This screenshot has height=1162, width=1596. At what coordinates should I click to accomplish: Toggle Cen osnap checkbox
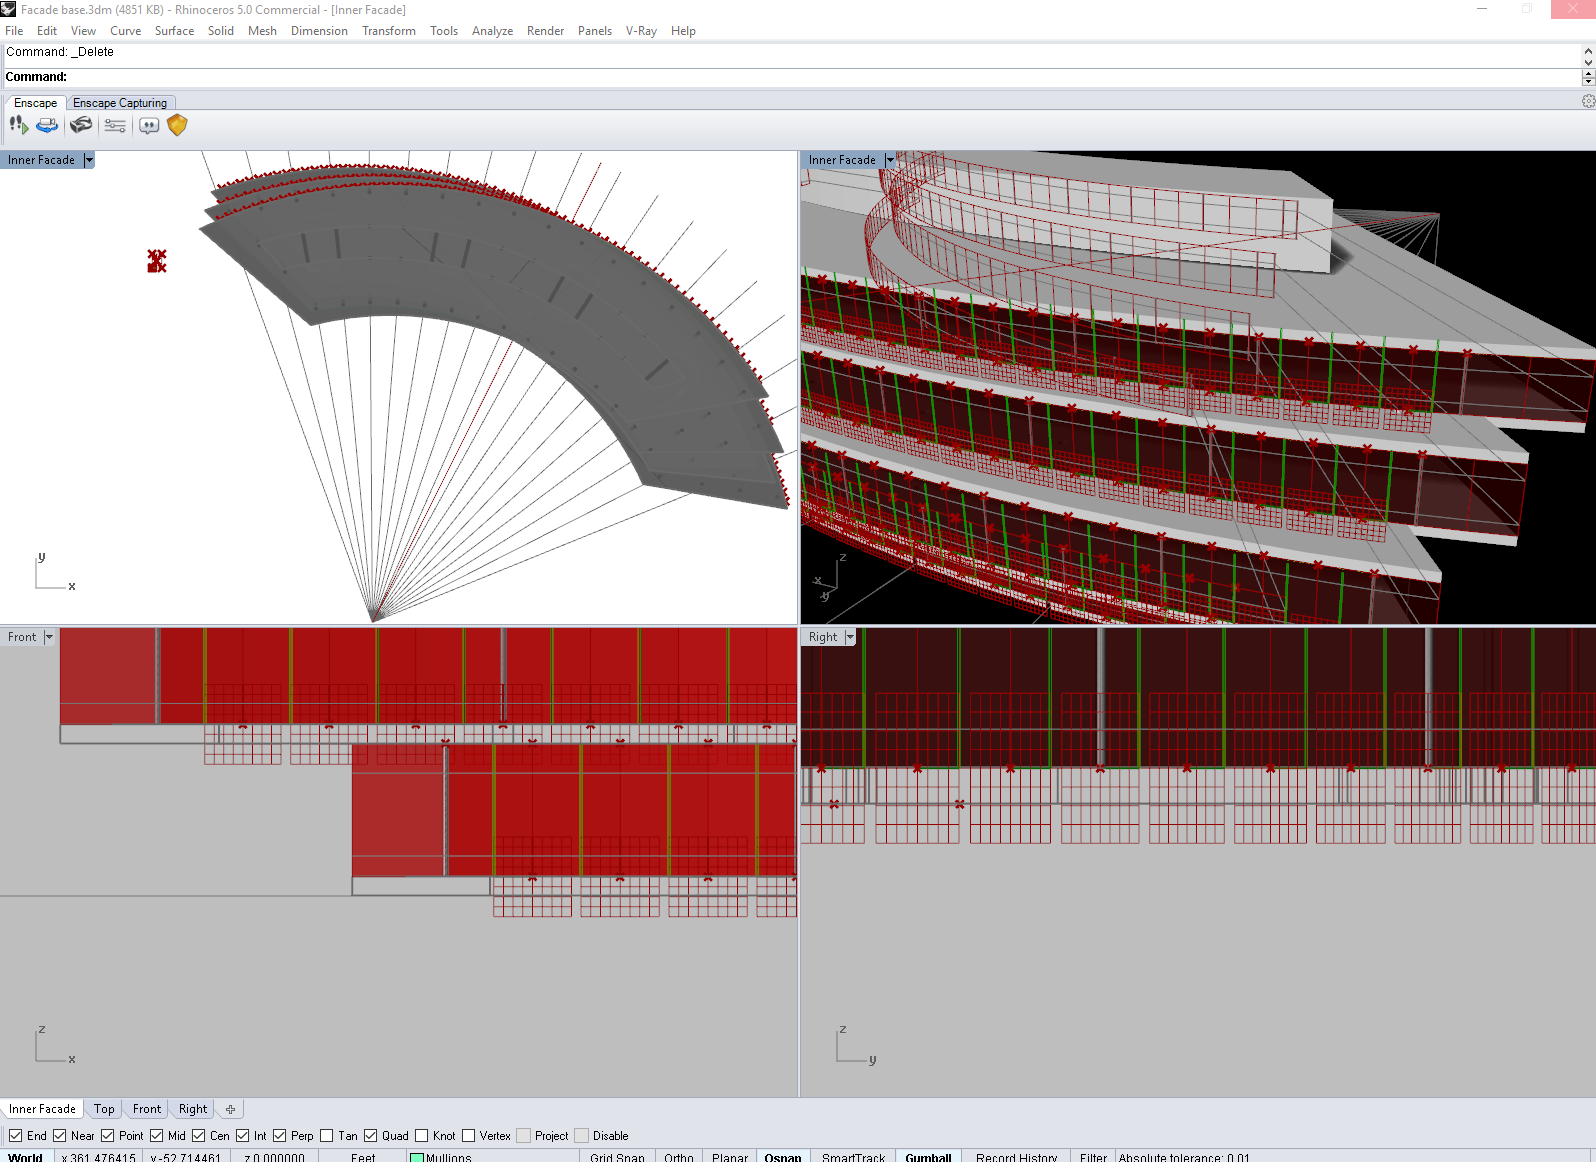[198, 1136]
